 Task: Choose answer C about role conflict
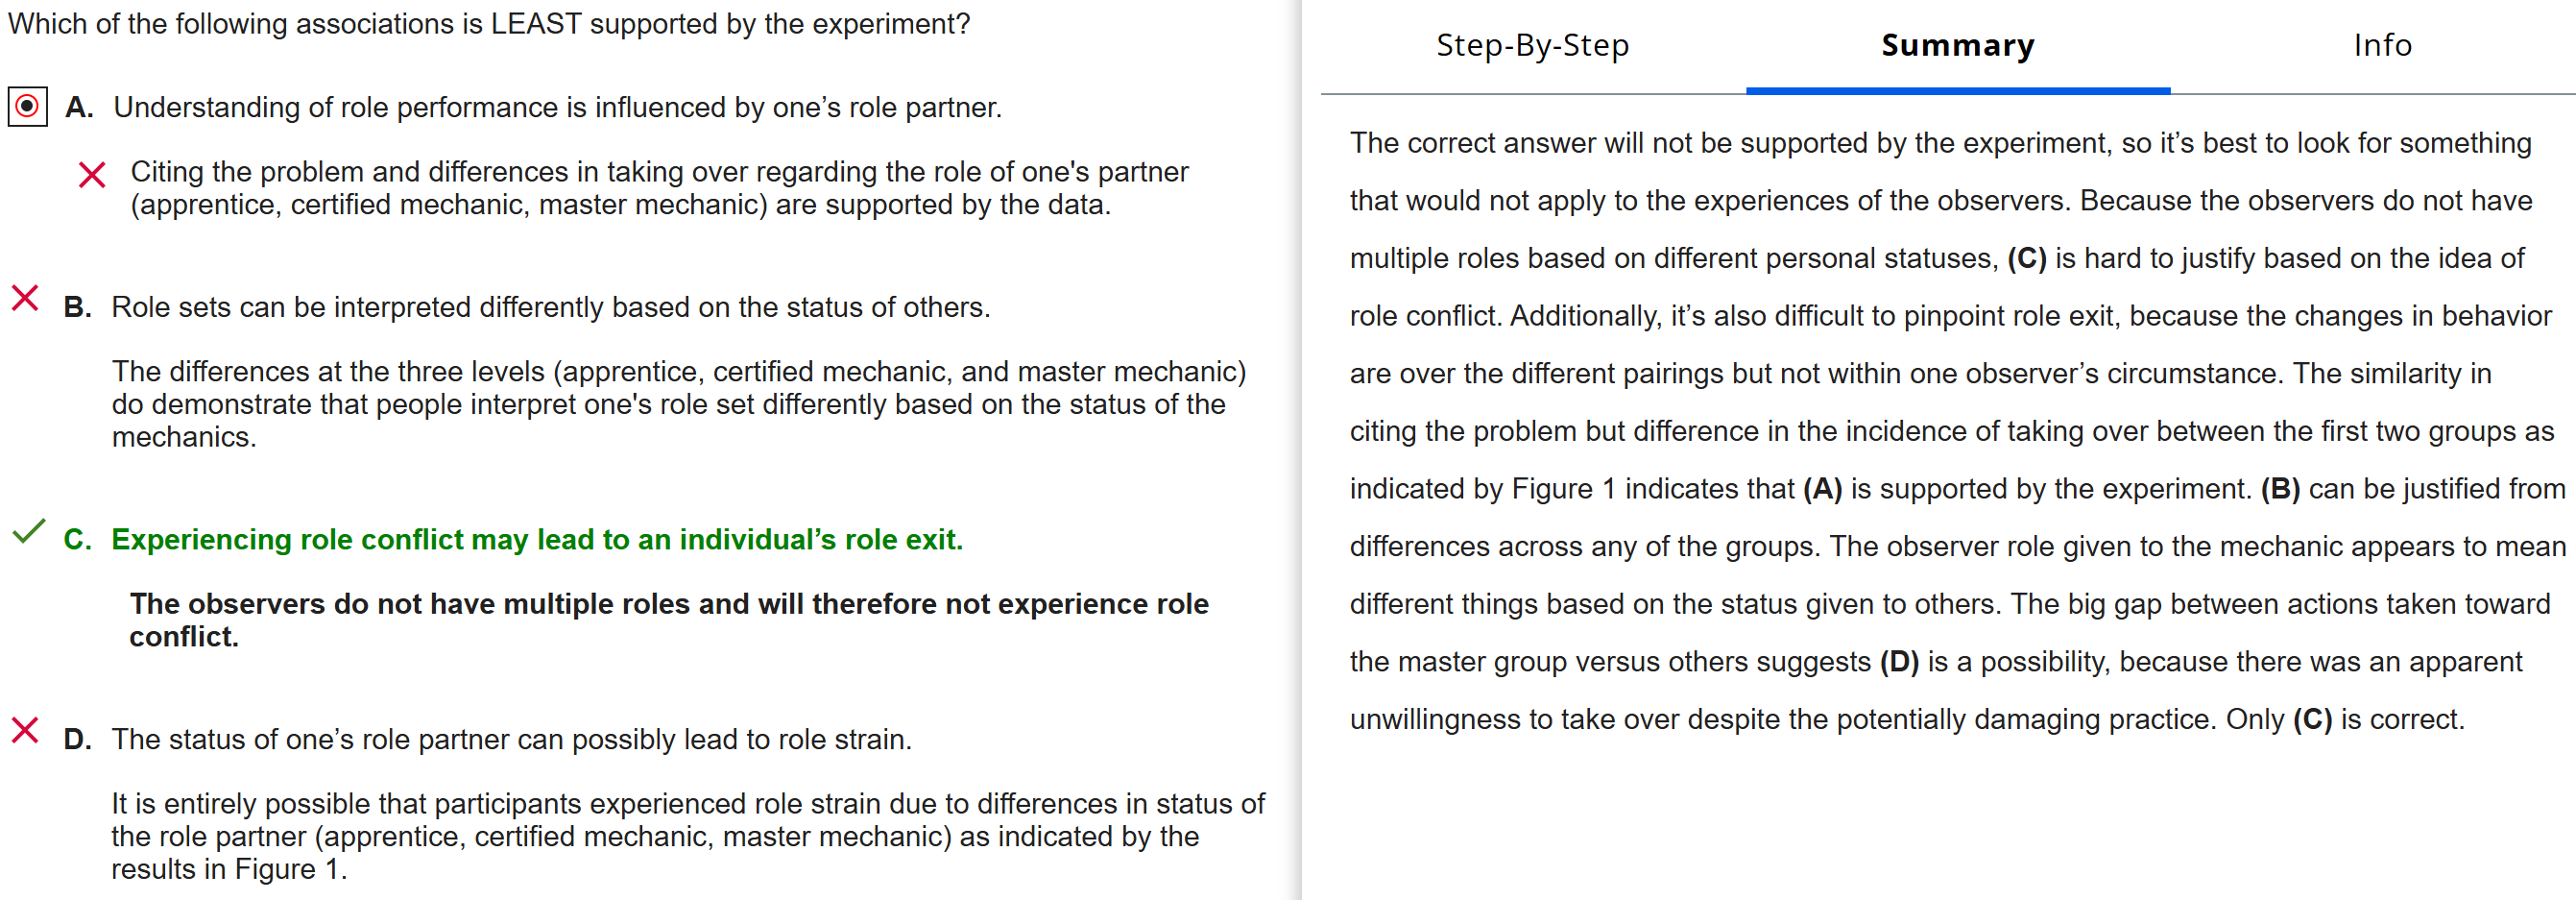(536, 540)
